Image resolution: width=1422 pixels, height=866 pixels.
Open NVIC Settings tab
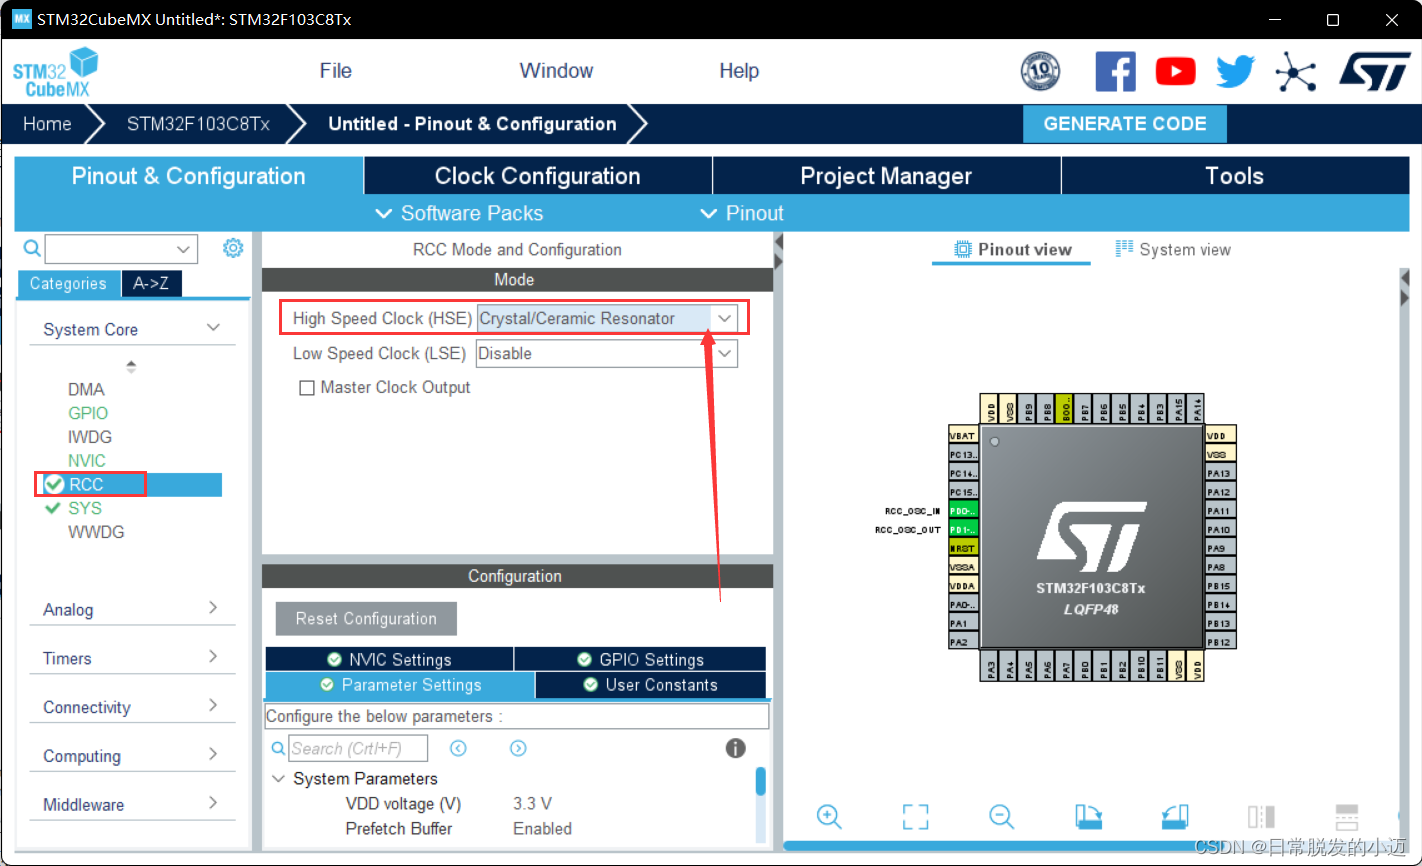pyautogui.click(x=389, y=660)
